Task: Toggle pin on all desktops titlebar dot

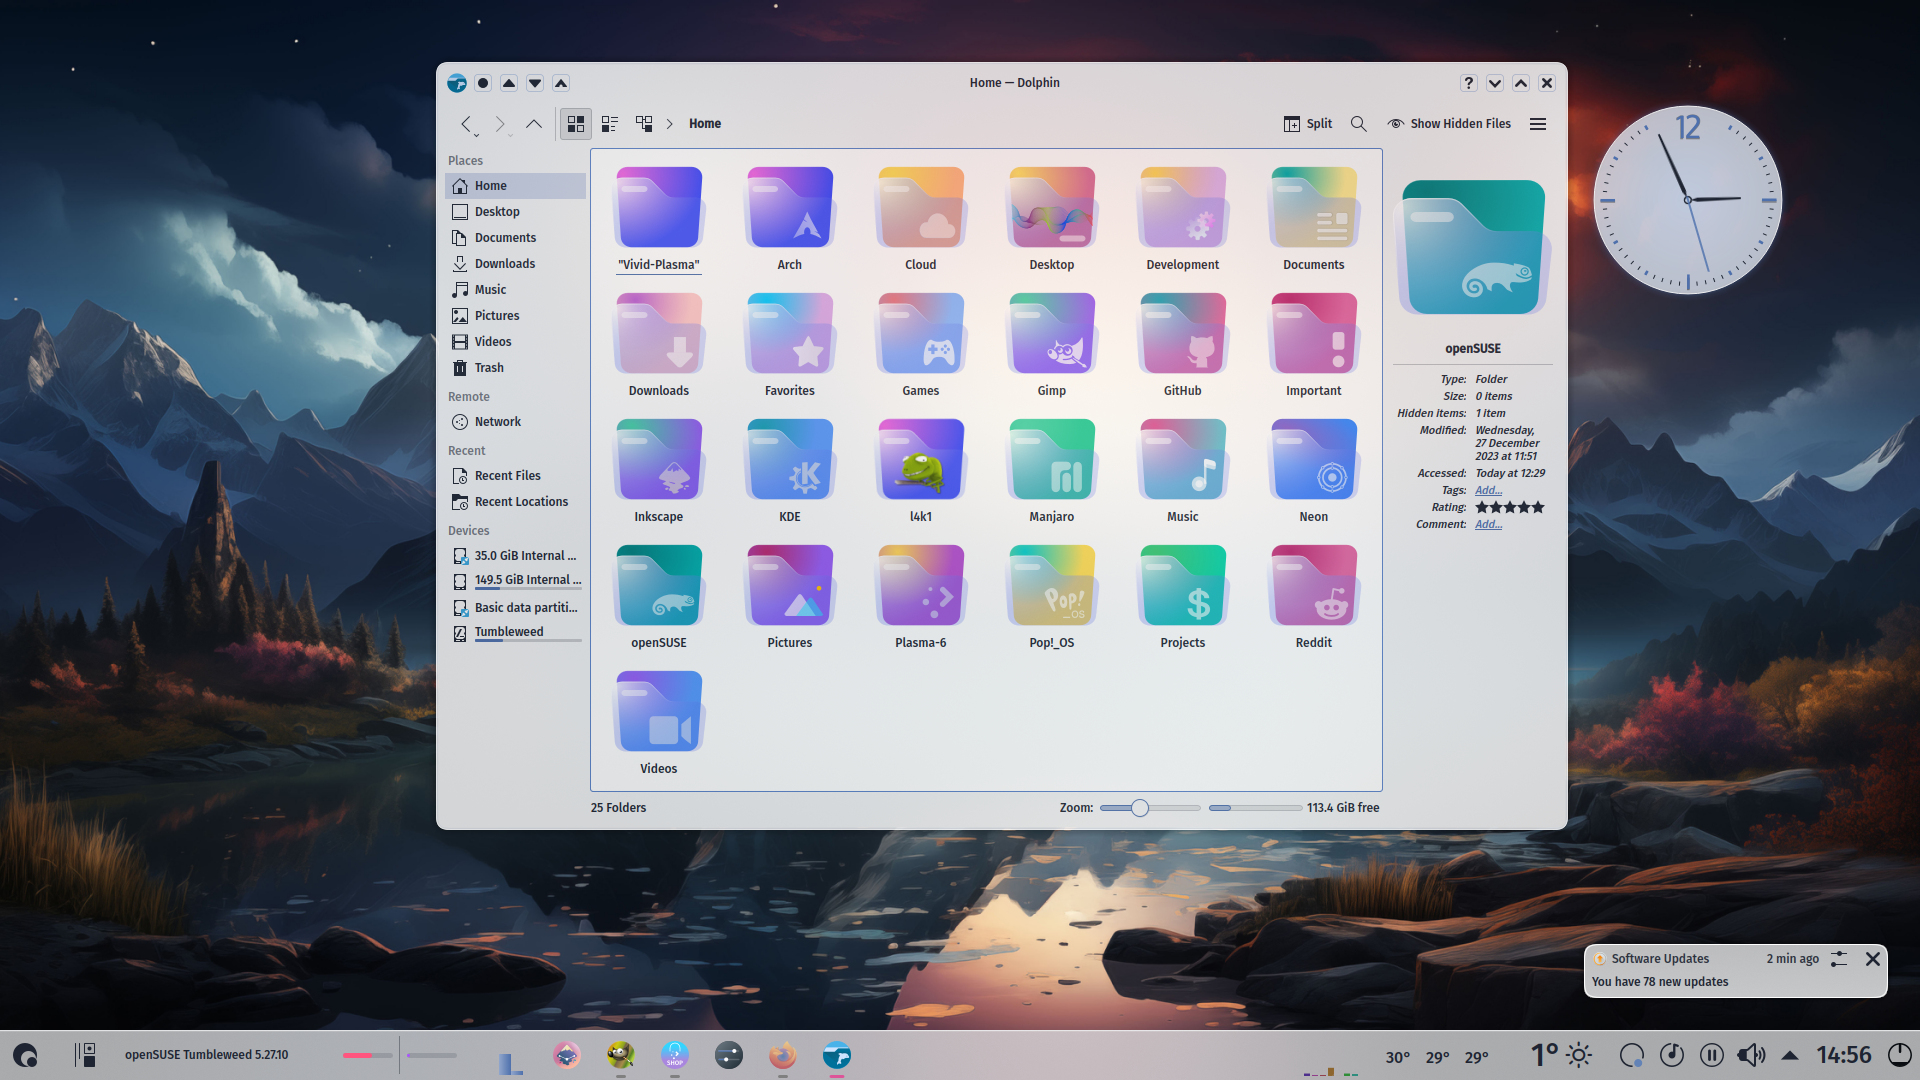Action: coord(483,83)
